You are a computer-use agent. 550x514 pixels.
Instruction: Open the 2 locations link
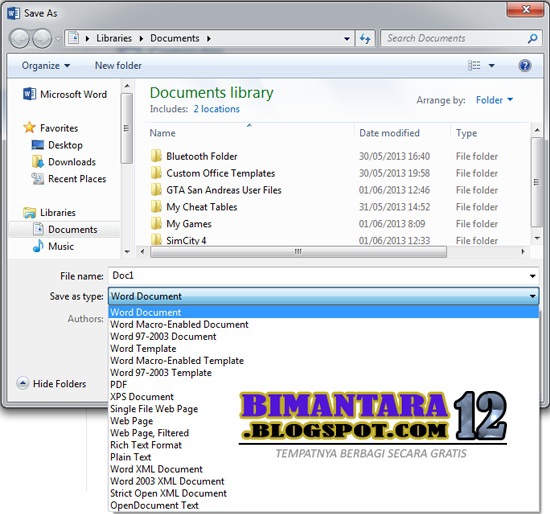(216, 109)
